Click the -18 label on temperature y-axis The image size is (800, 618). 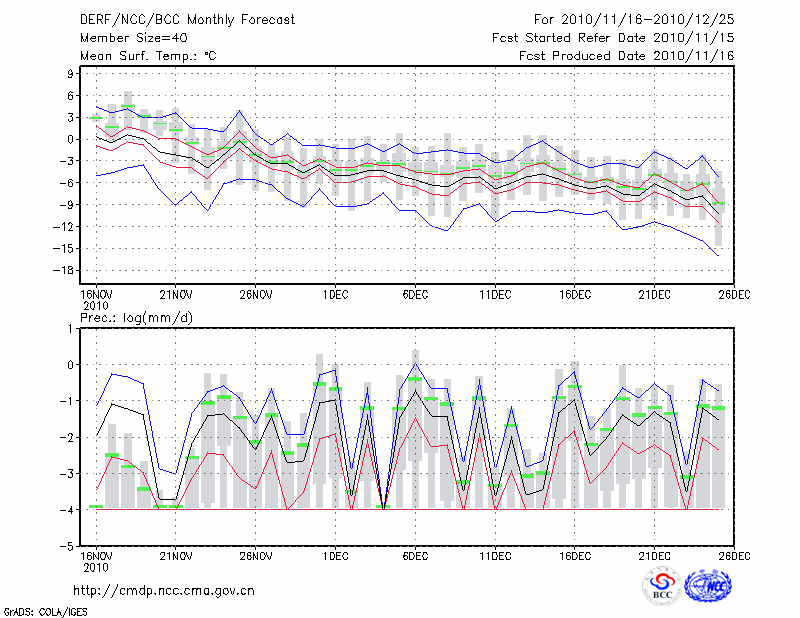coord(68,270)
